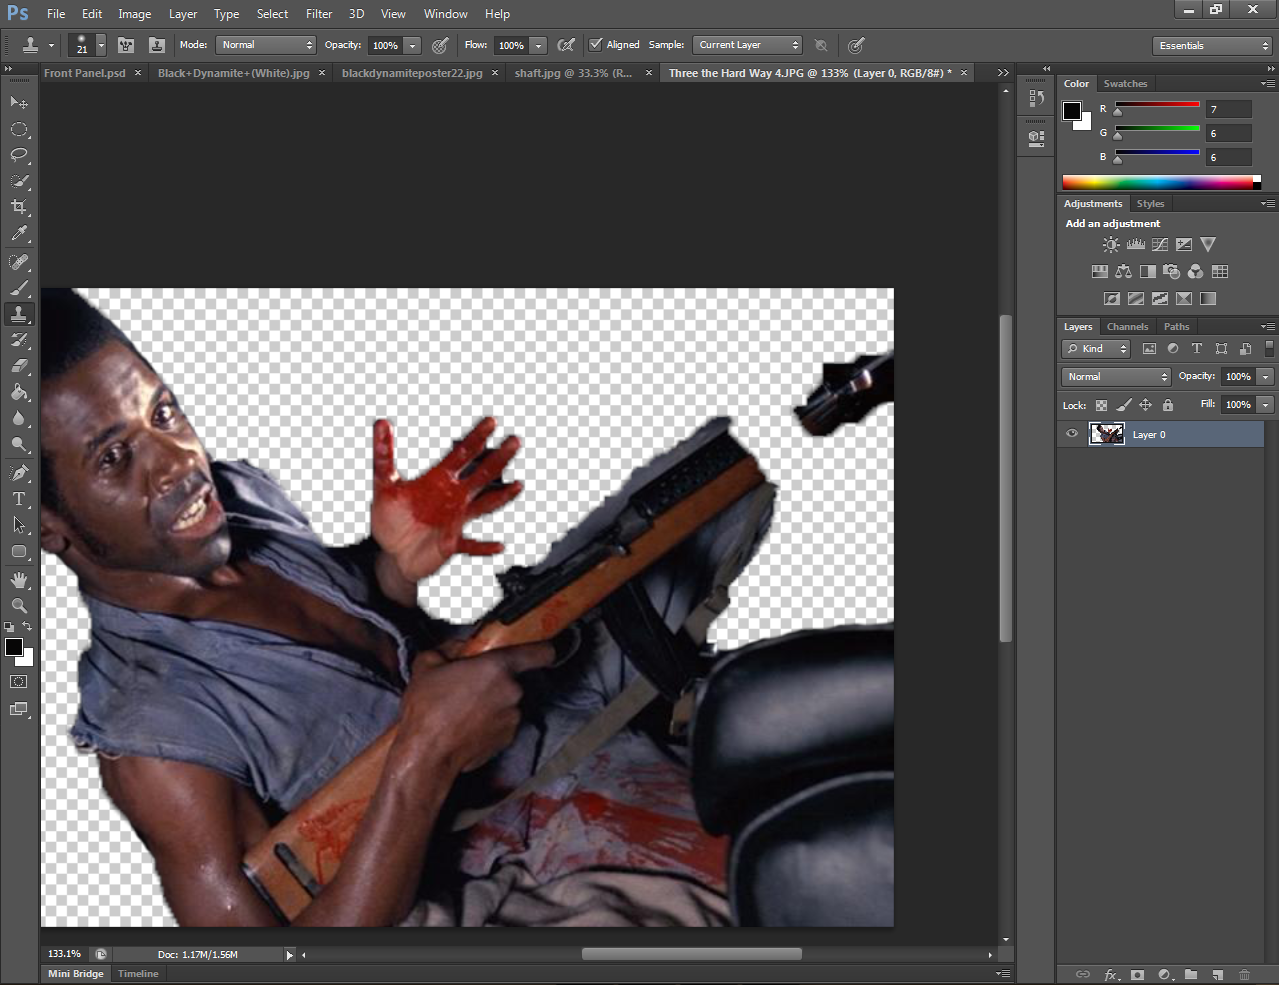Select the Eraser tool
This screenshot has width=1279, height=985.
pos(19,366)
